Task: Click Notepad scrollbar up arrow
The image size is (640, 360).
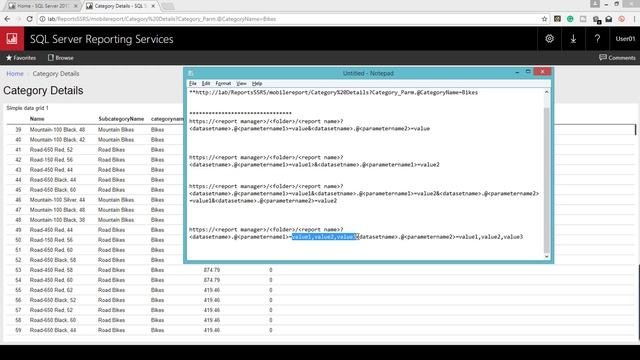Action: coord(547,92)
